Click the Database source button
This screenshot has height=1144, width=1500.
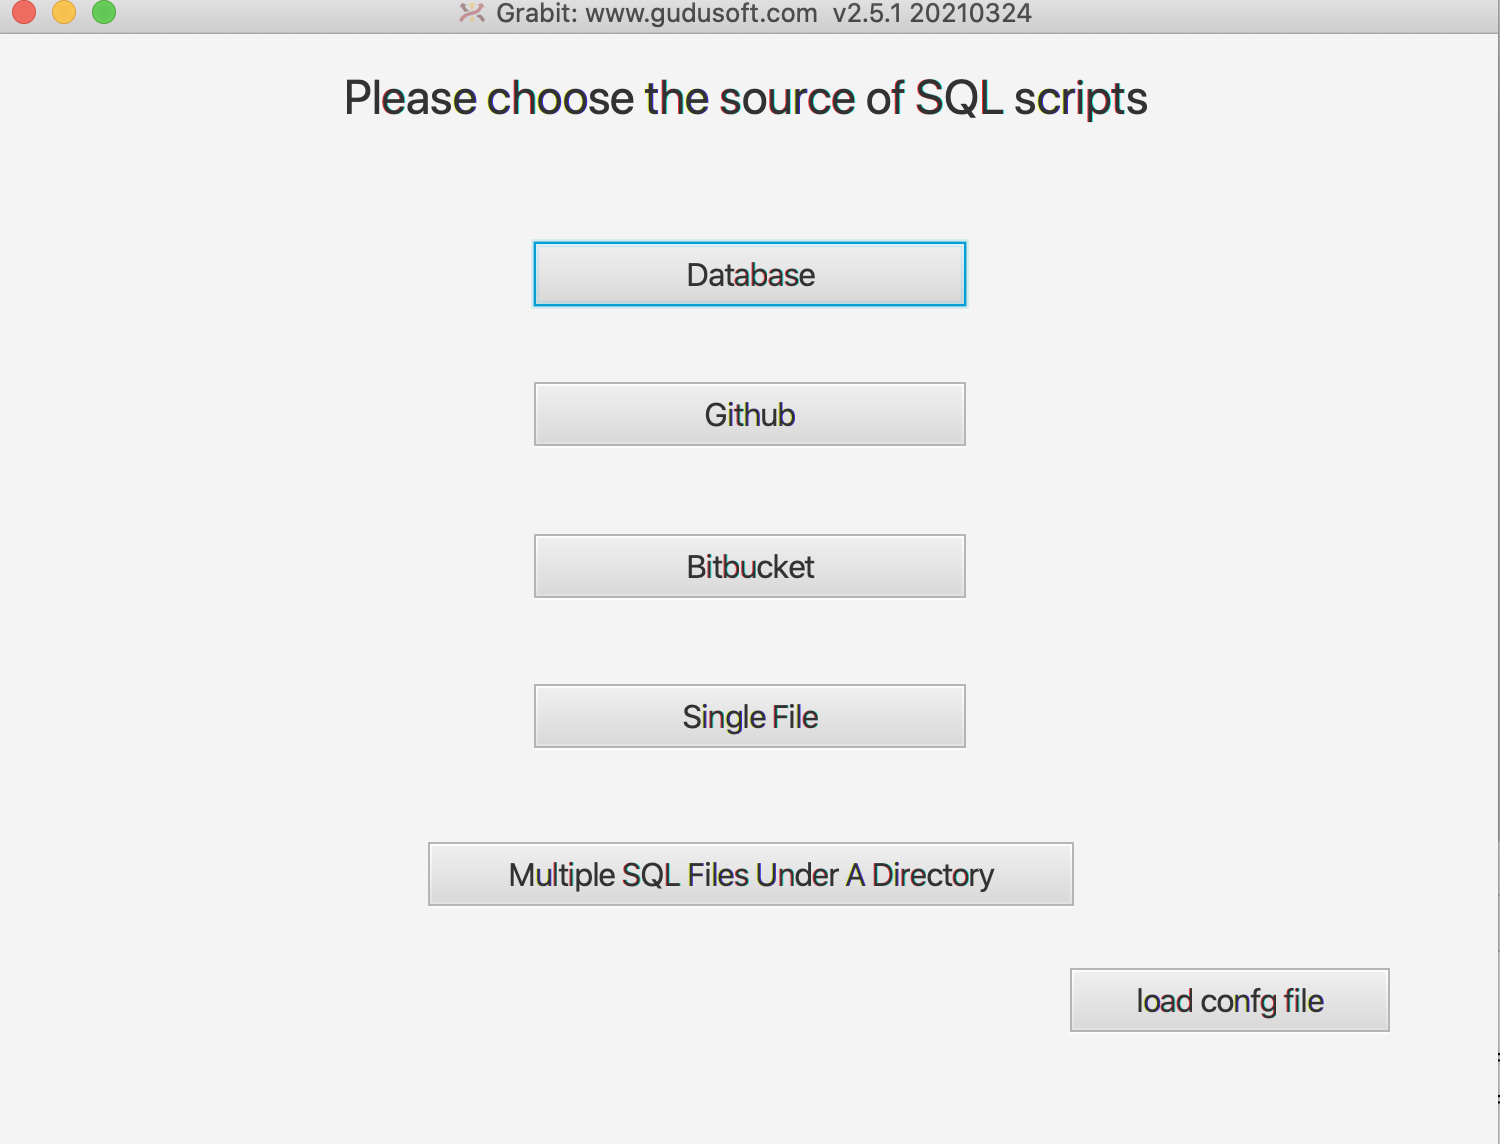click(x=750, y=274)
